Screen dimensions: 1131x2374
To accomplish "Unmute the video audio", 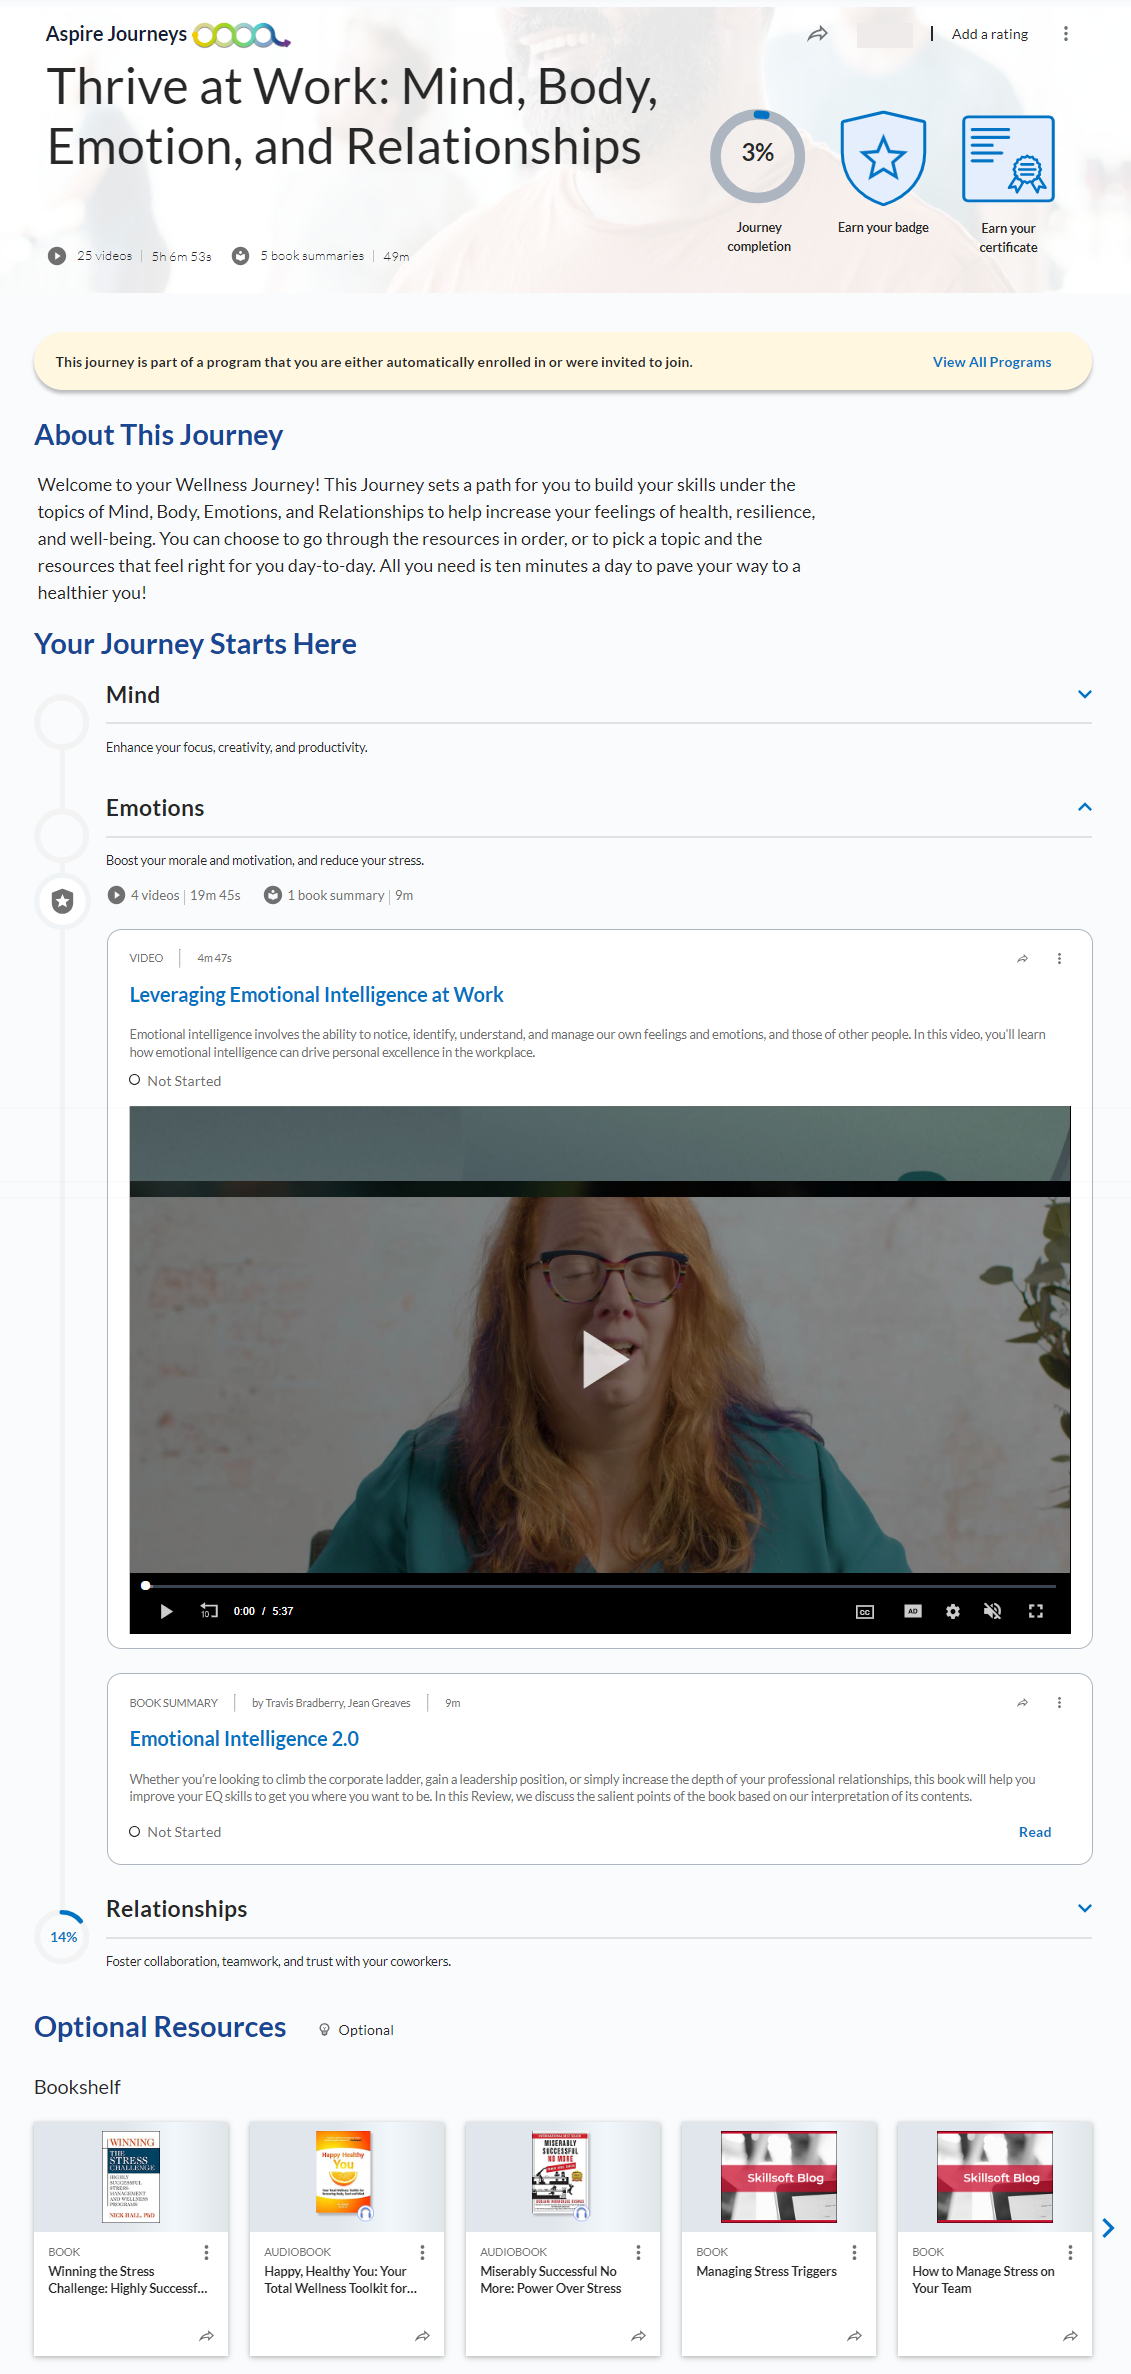I will [x=992, y=1611].
